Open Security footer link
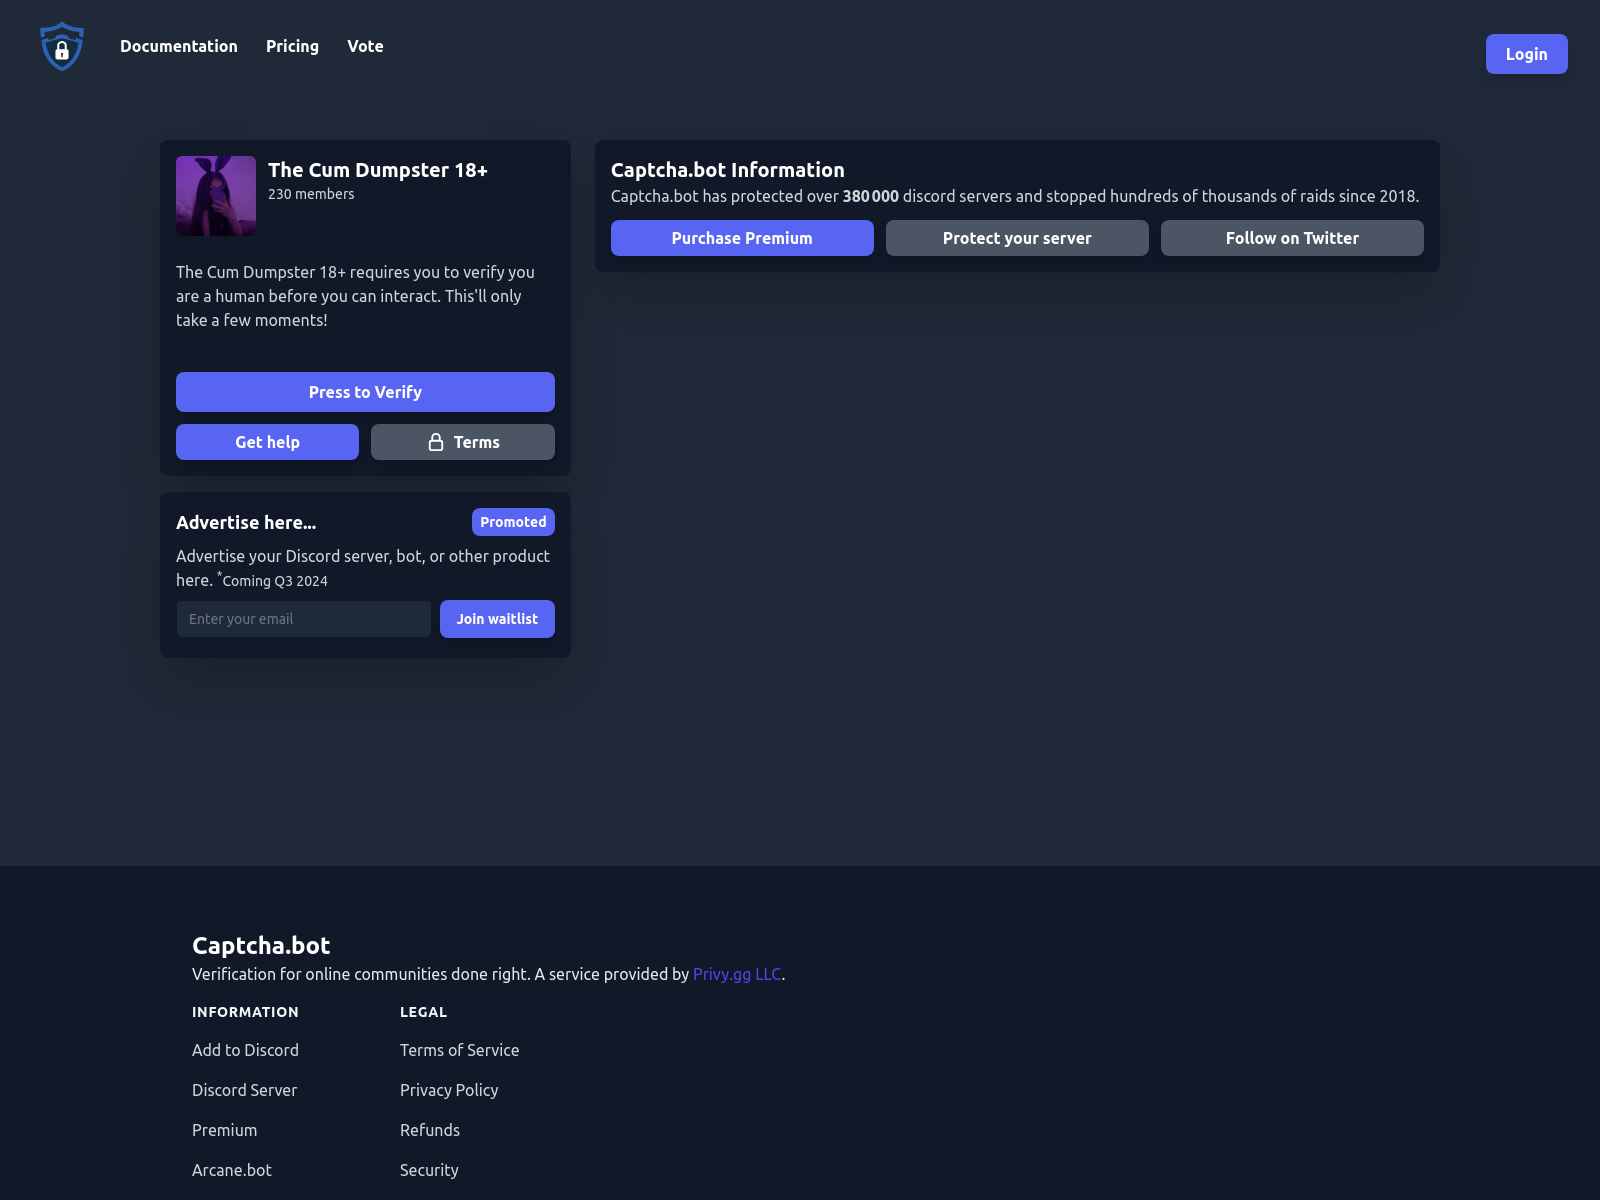The height and width of the screenshot is (1200, 1600). coord(429,1170)
